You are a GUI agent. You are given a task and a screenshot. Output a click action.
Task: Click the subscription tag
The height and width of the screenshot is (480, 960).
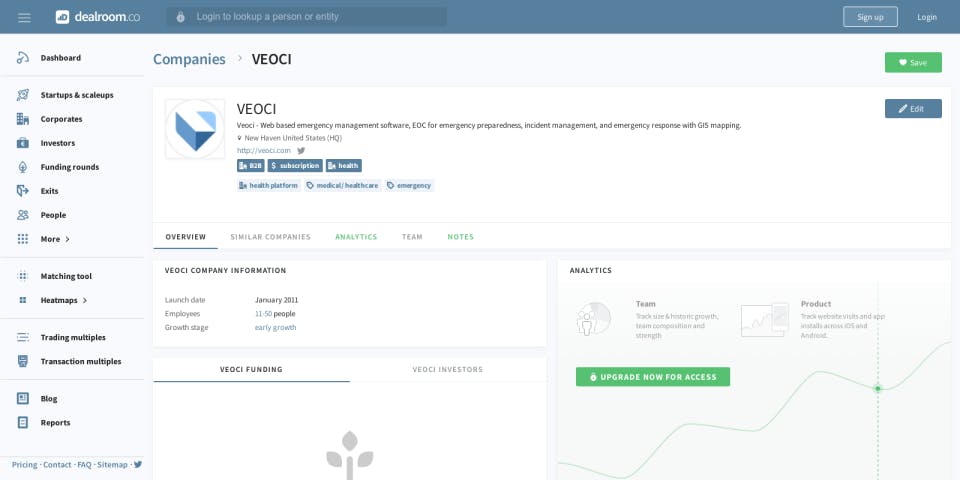(x=295, y=166)
